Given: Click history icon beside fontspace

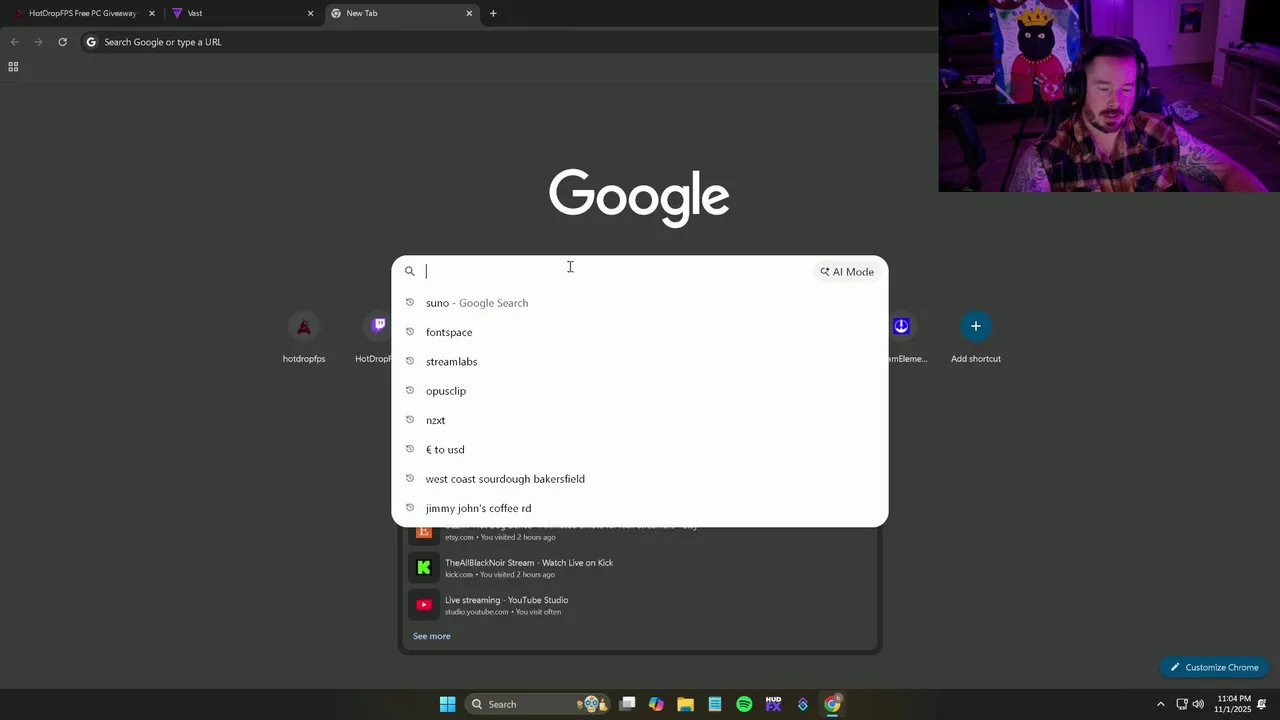Looking at the screenshot, I should pyautogui.click(x=409, y=332).
